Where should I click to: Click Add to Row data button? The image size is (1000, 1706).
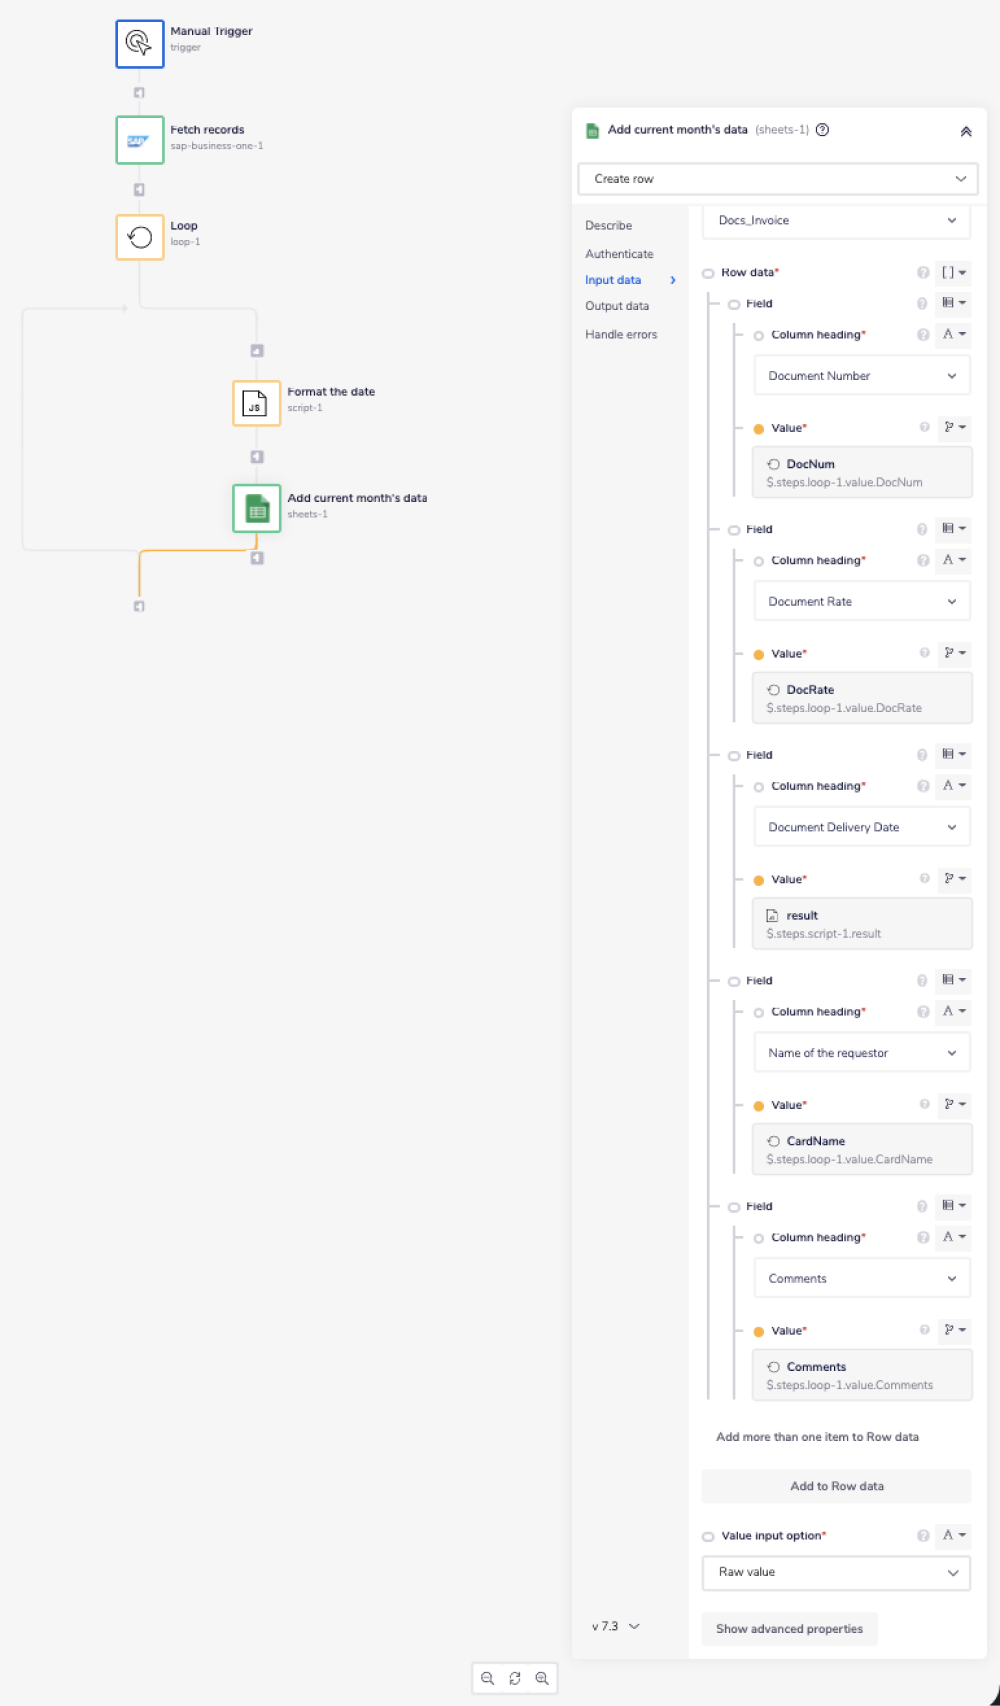pyautogui.click(x=836, y=1486)
